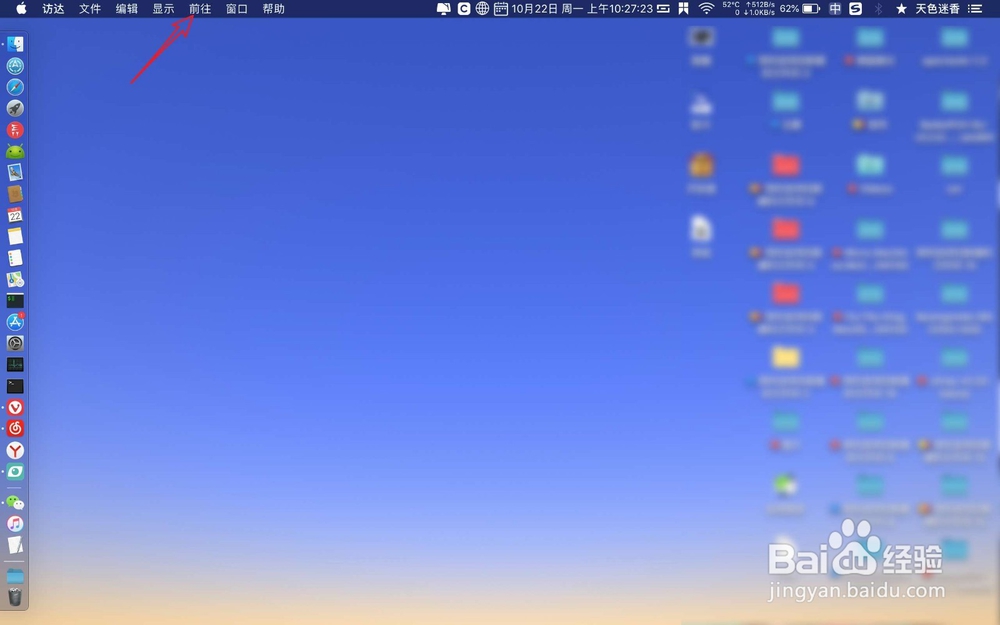Click the 帮助 menu item
1000x625 pixels.
click(x=274, y=9)
